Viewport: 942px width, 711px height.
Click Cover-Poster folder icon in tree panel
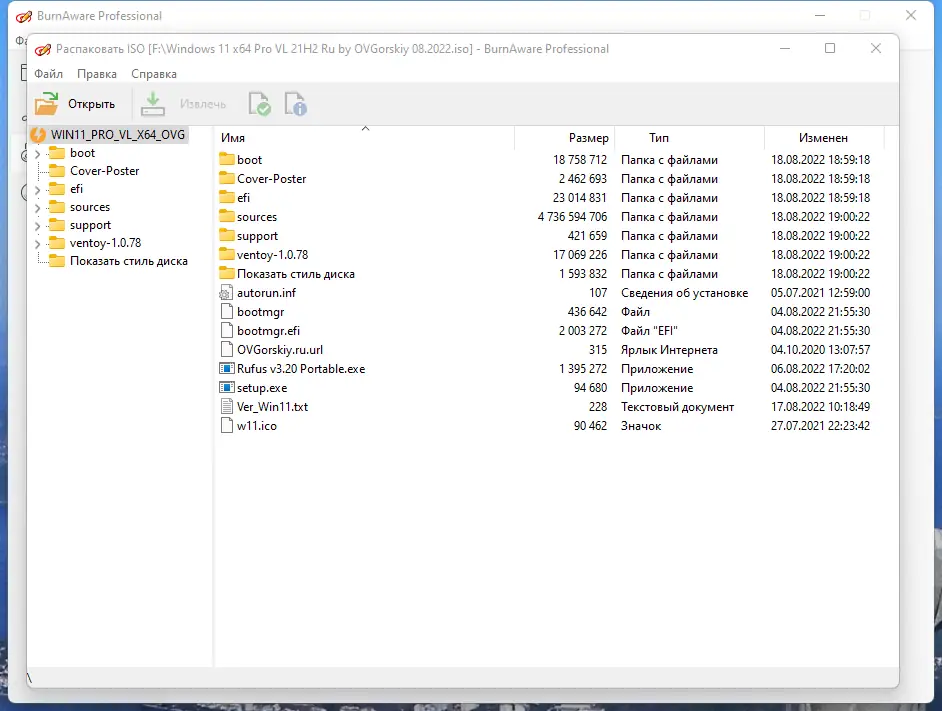tap(57, 171)
